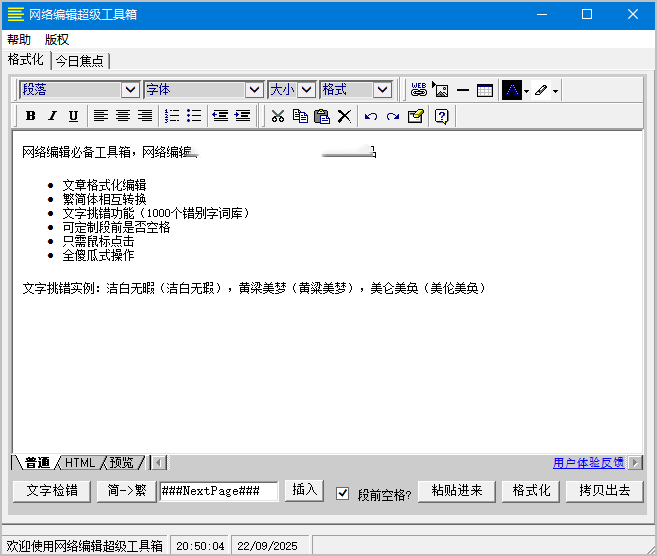Expand the 字体 font dropdown
The width and height of the screenshot is (657, 556).
(x=254, y=90)
